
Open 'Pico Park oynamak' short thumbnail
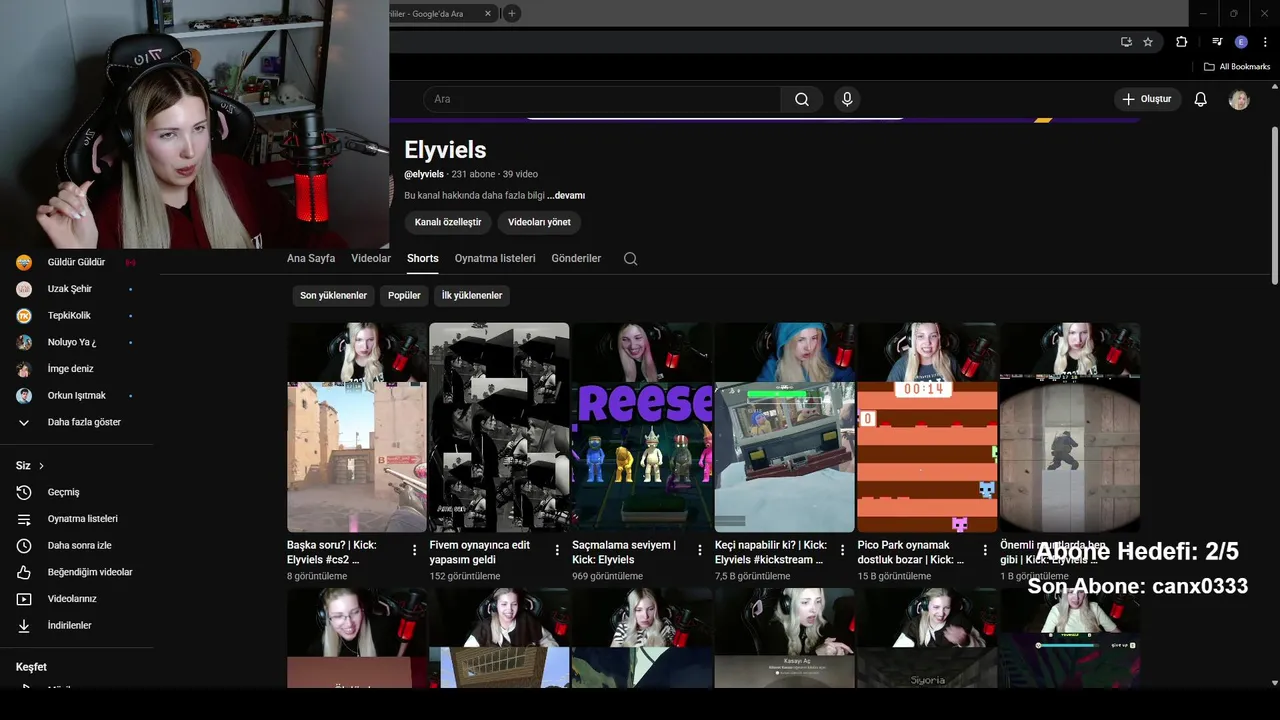(x=927, y=427)
